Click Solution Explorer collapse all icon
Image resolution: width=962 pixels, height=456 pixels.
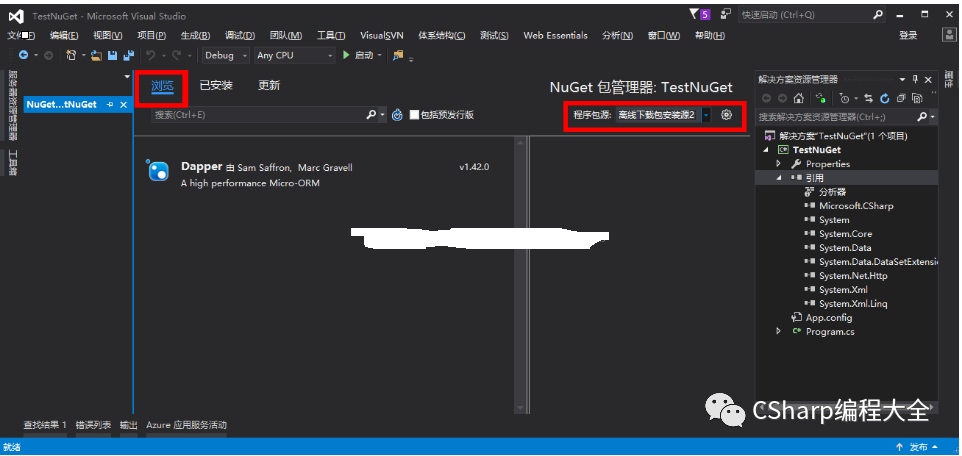(901, 98)
